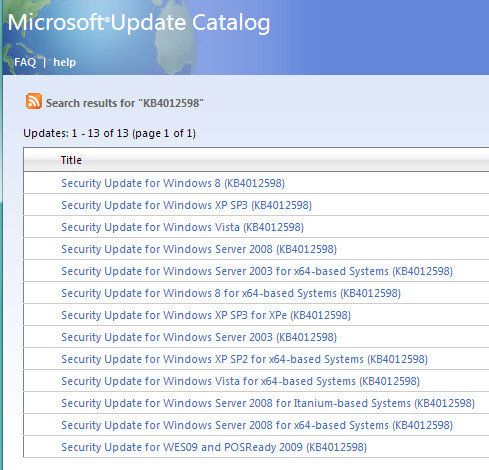Open Windows XP SP3 for XPe update
The height and width of the screenshot is (470, 489).
point(206,315)
